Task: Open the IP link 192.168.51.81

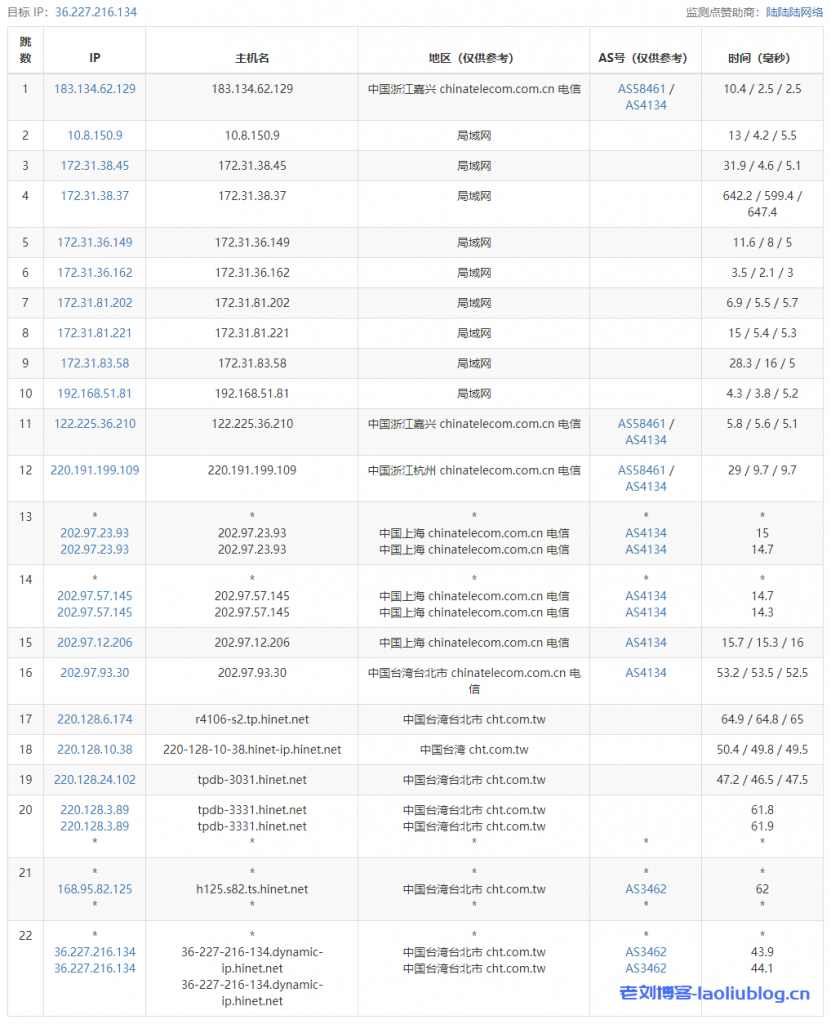Action: click(95, 394)
